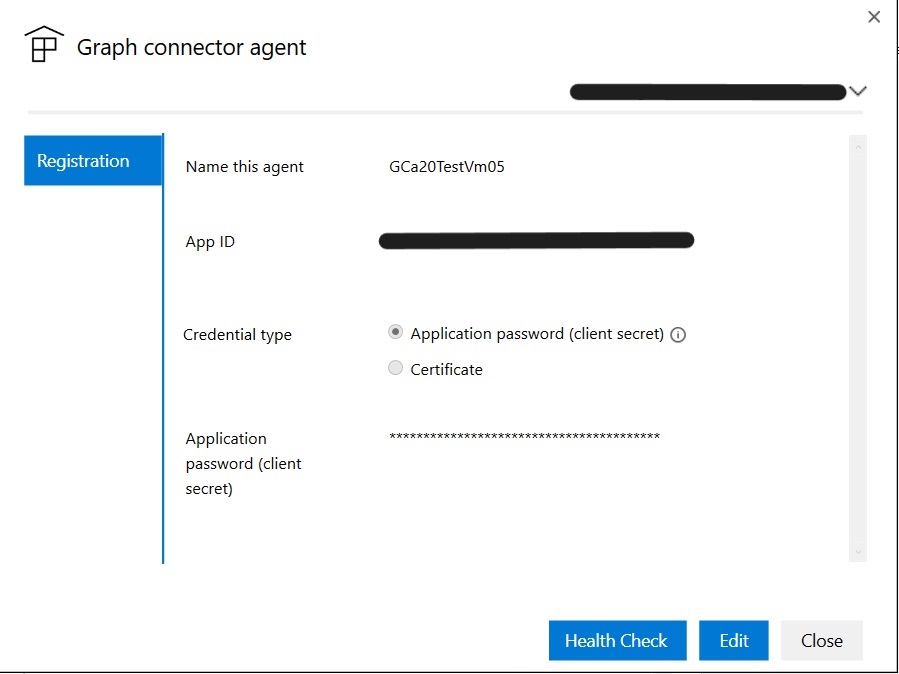Click the Graph connector agent logo icon

44,44
